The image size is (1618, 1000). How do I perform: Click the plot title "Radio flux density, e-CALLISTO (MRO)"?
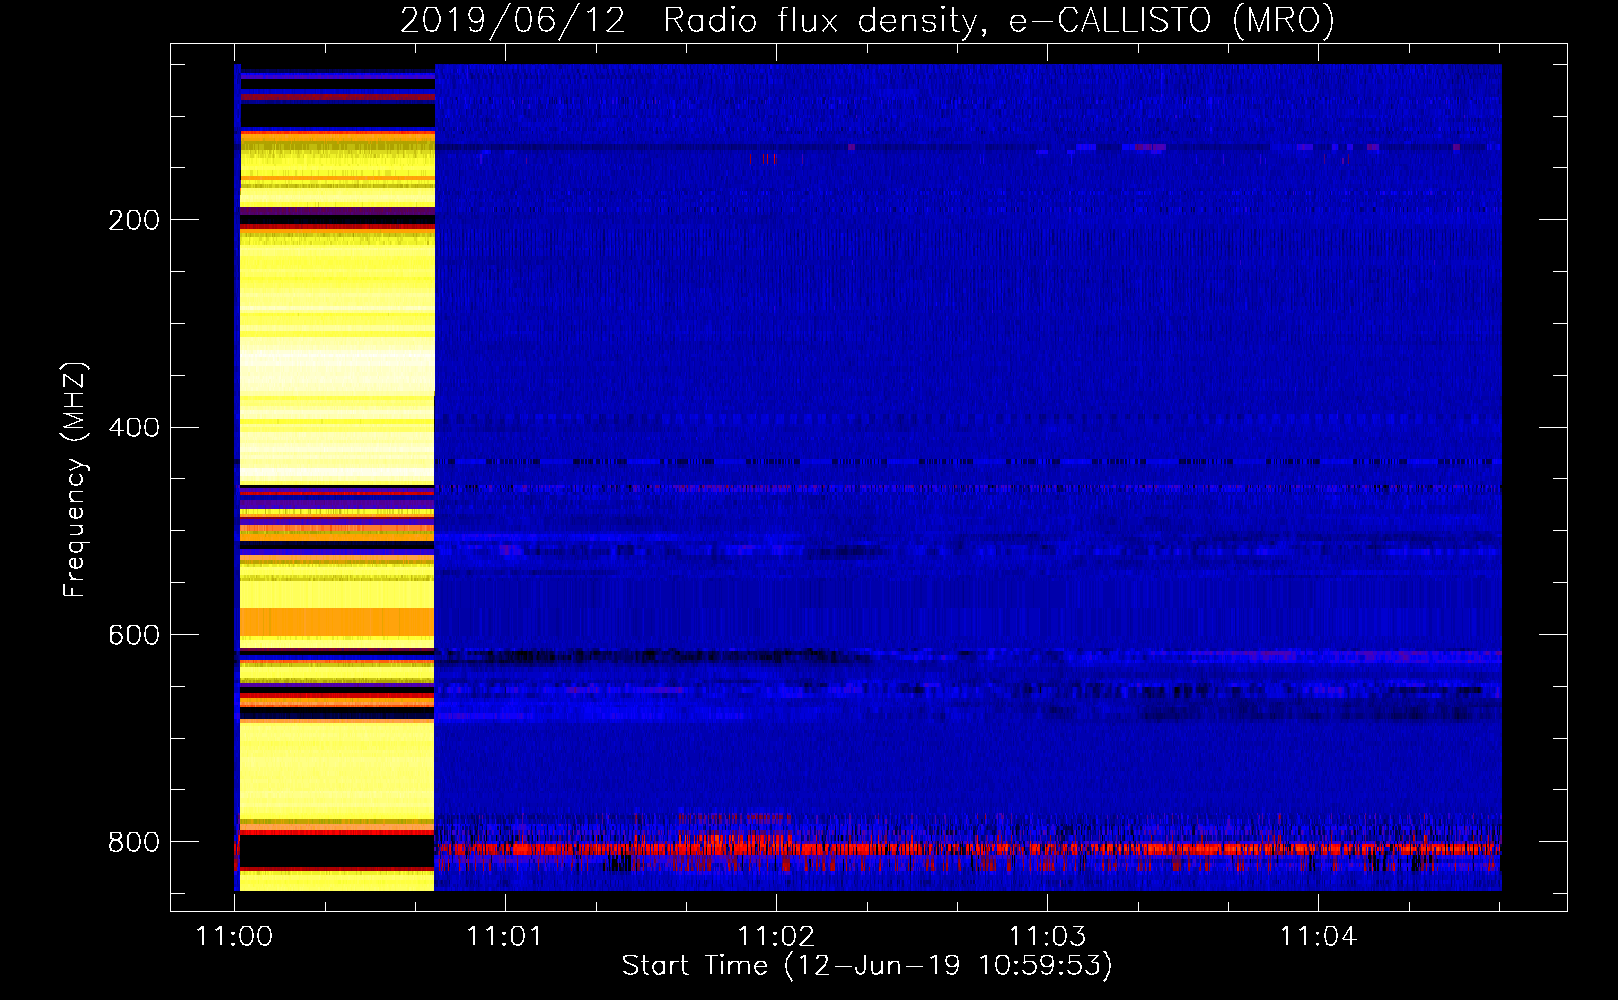(x=998, y=20)
